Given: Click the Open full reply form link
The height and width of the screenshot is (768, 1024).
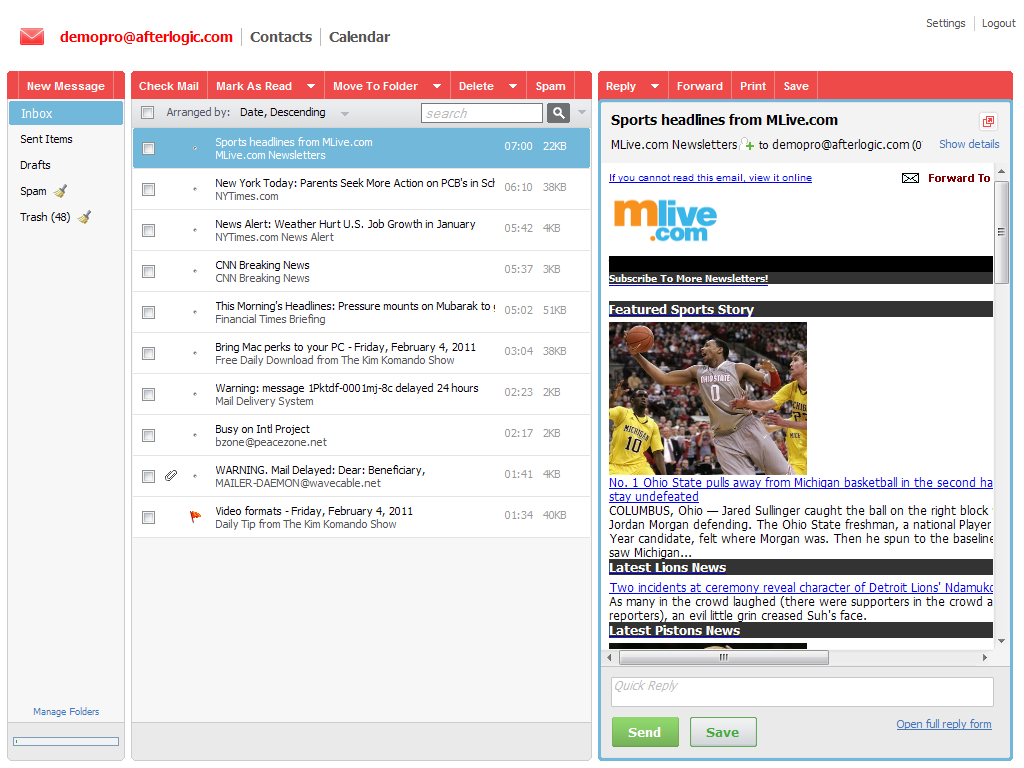Looking at the screenshot, I should tap(943, 724).
